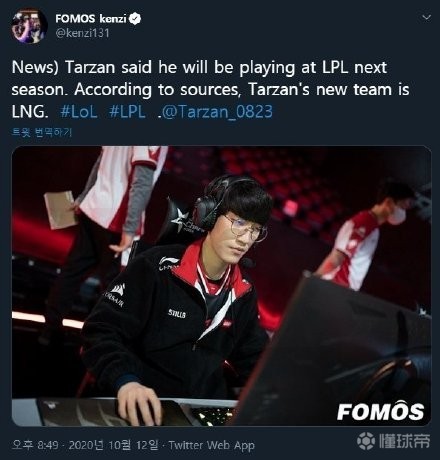Open the @kenzi131 handle
The height and width of the screenshot is (460, 440).
(82, 33)
